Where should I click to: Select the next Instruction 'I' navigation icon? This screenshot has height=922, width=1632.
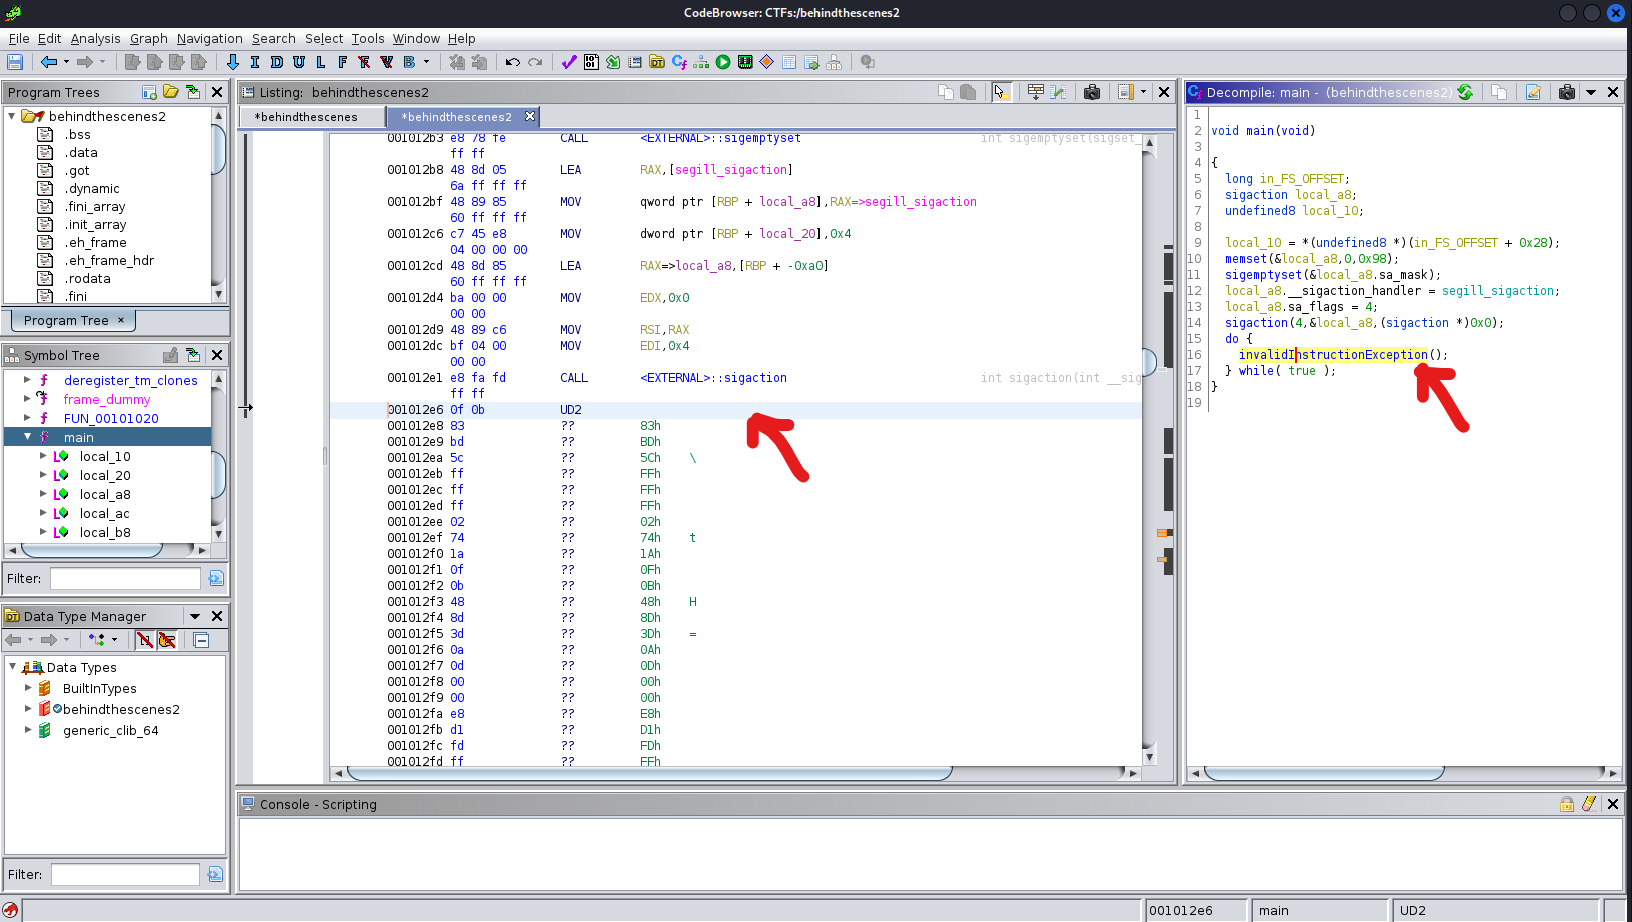pyautogui.click(x=255, y=62)
